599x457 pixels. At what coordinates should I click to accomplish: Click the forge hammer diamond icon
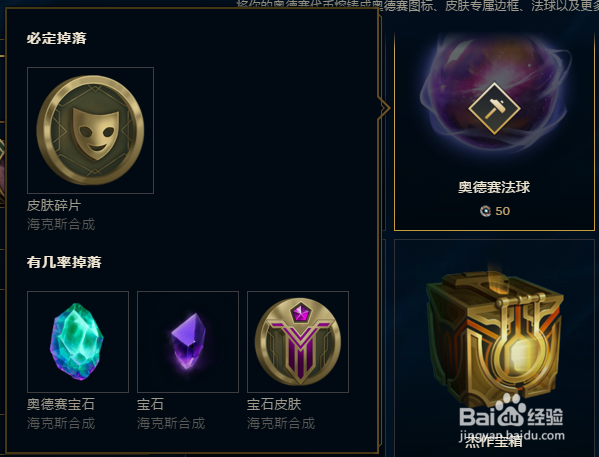coord(494,109)
